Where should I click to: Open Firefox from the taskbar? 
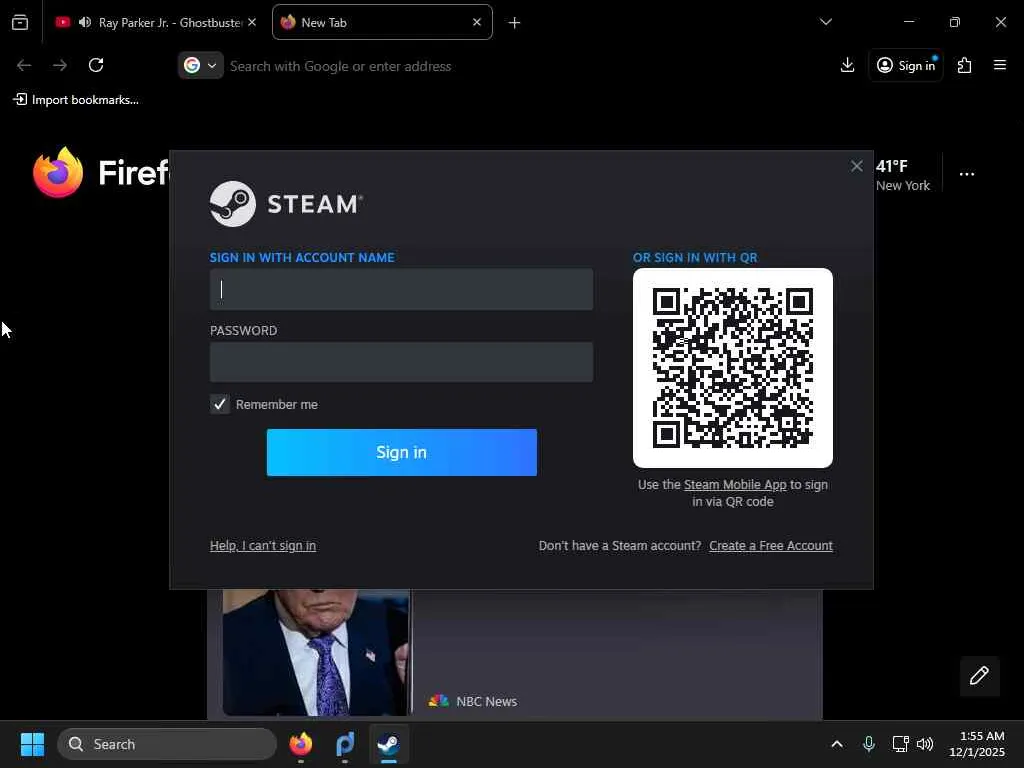(301, 744)
